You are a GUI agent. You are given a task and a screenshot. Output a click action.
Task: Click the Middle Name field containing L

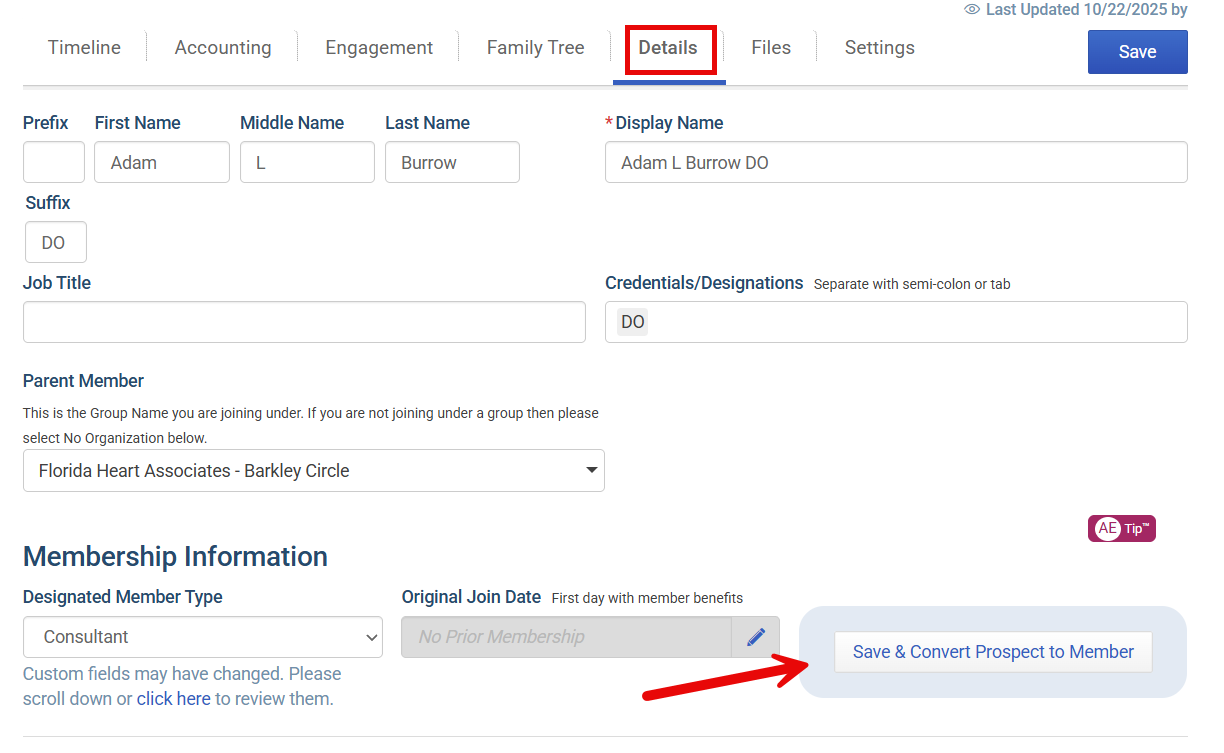coord(307,162)
